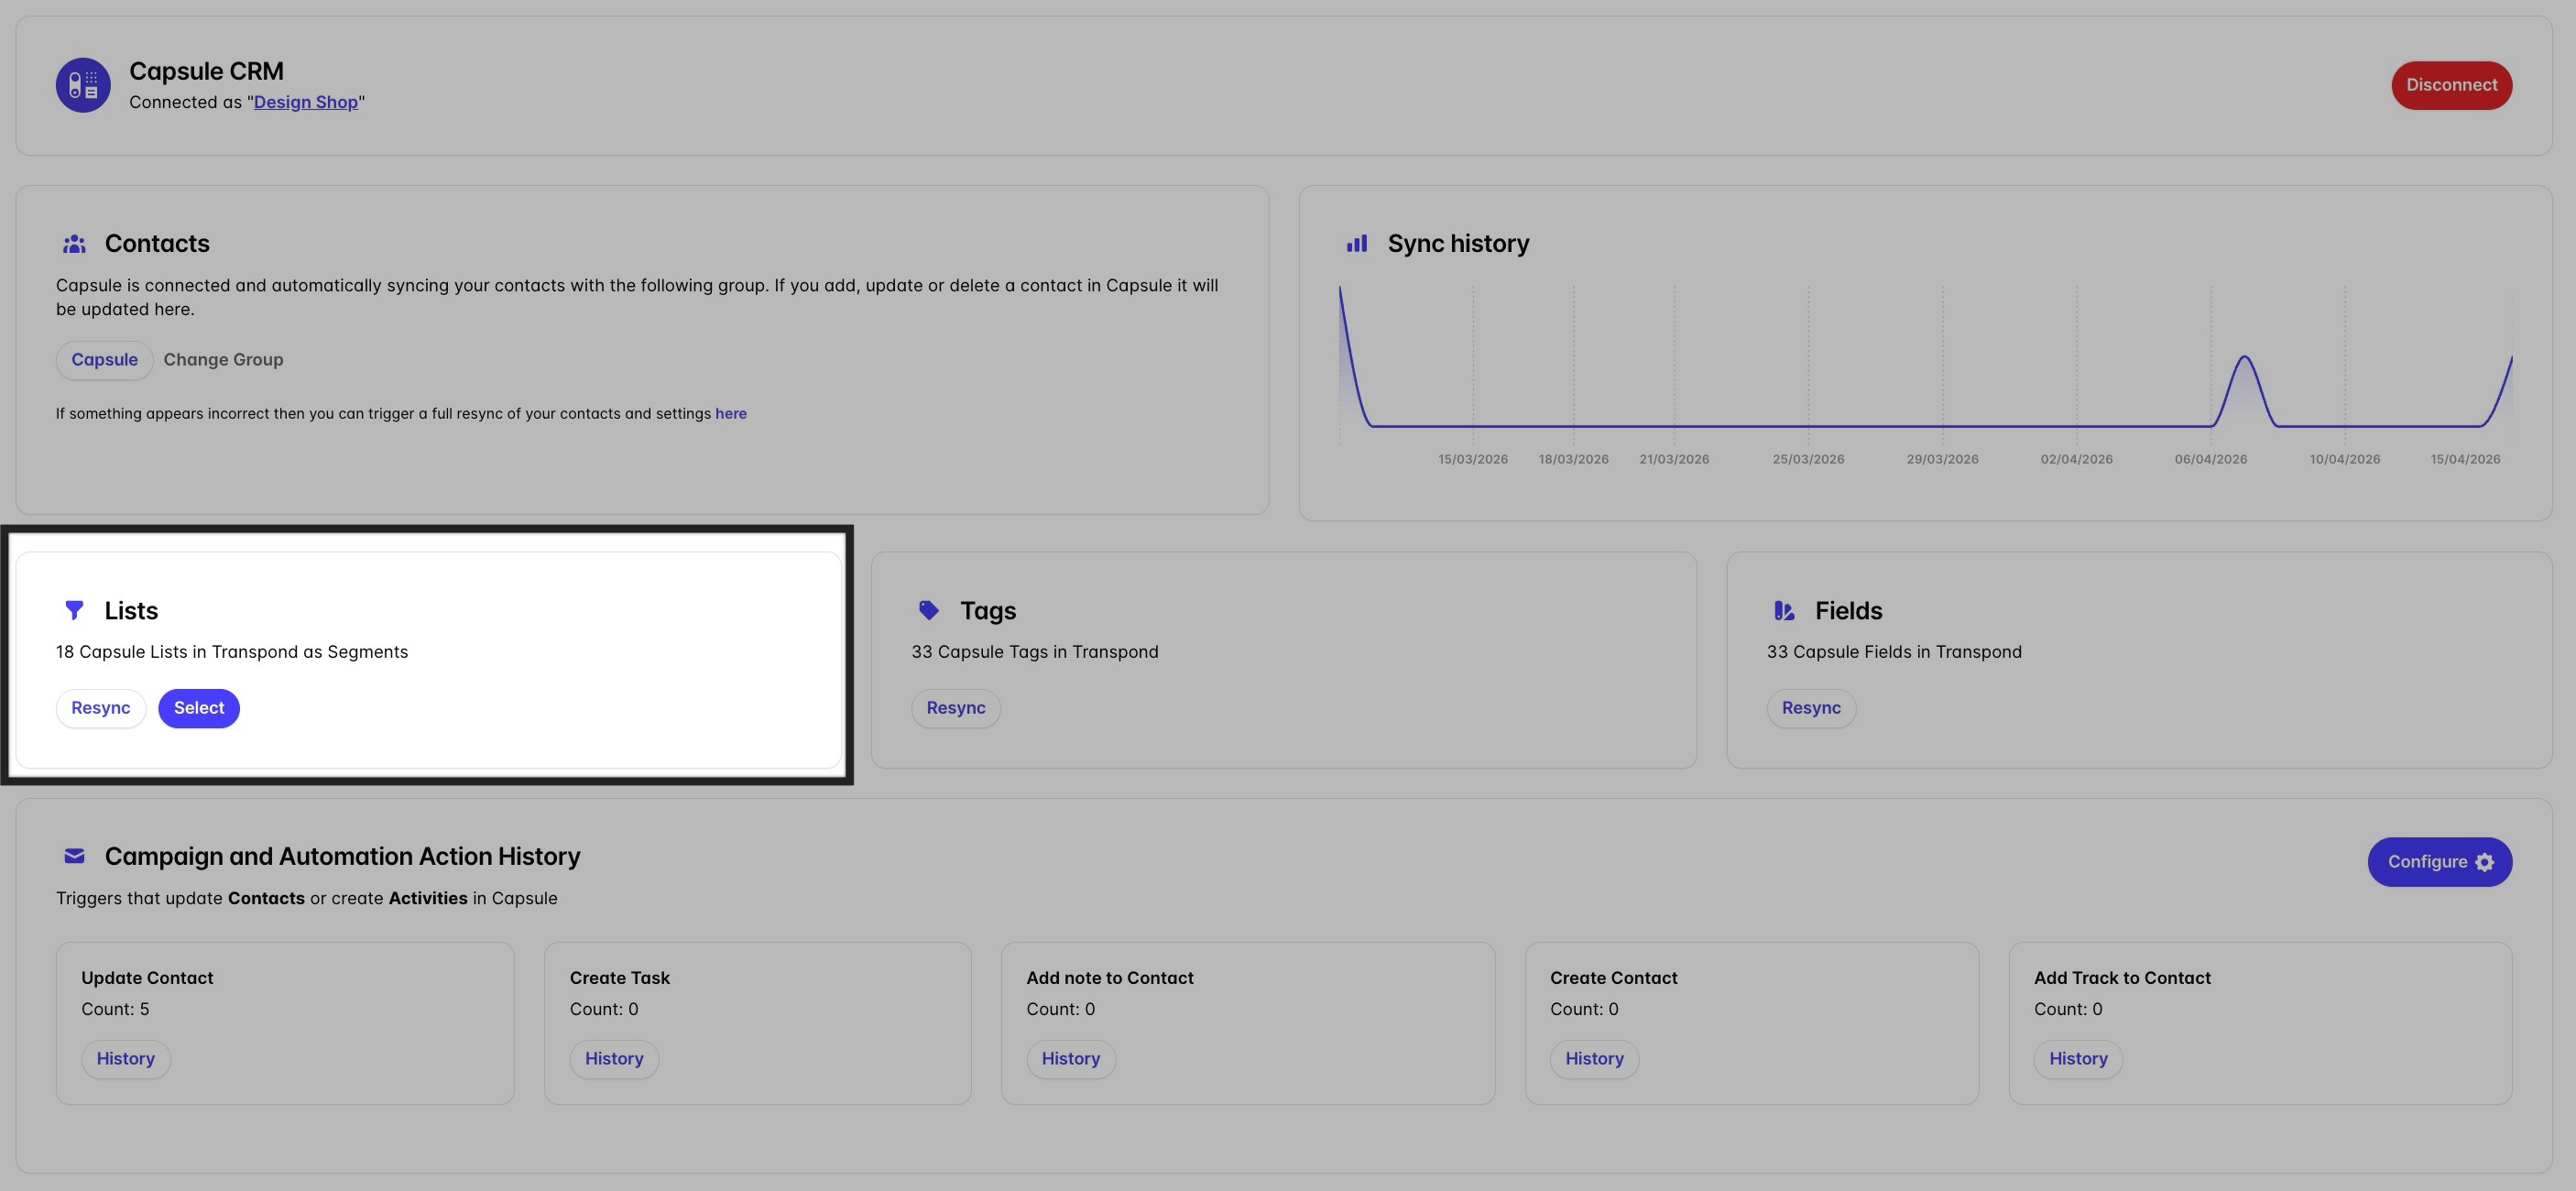Click the 15/04/2026 date label on chart
The height and width of the screenshot is (1191, 2576).
coord(2465,460)
